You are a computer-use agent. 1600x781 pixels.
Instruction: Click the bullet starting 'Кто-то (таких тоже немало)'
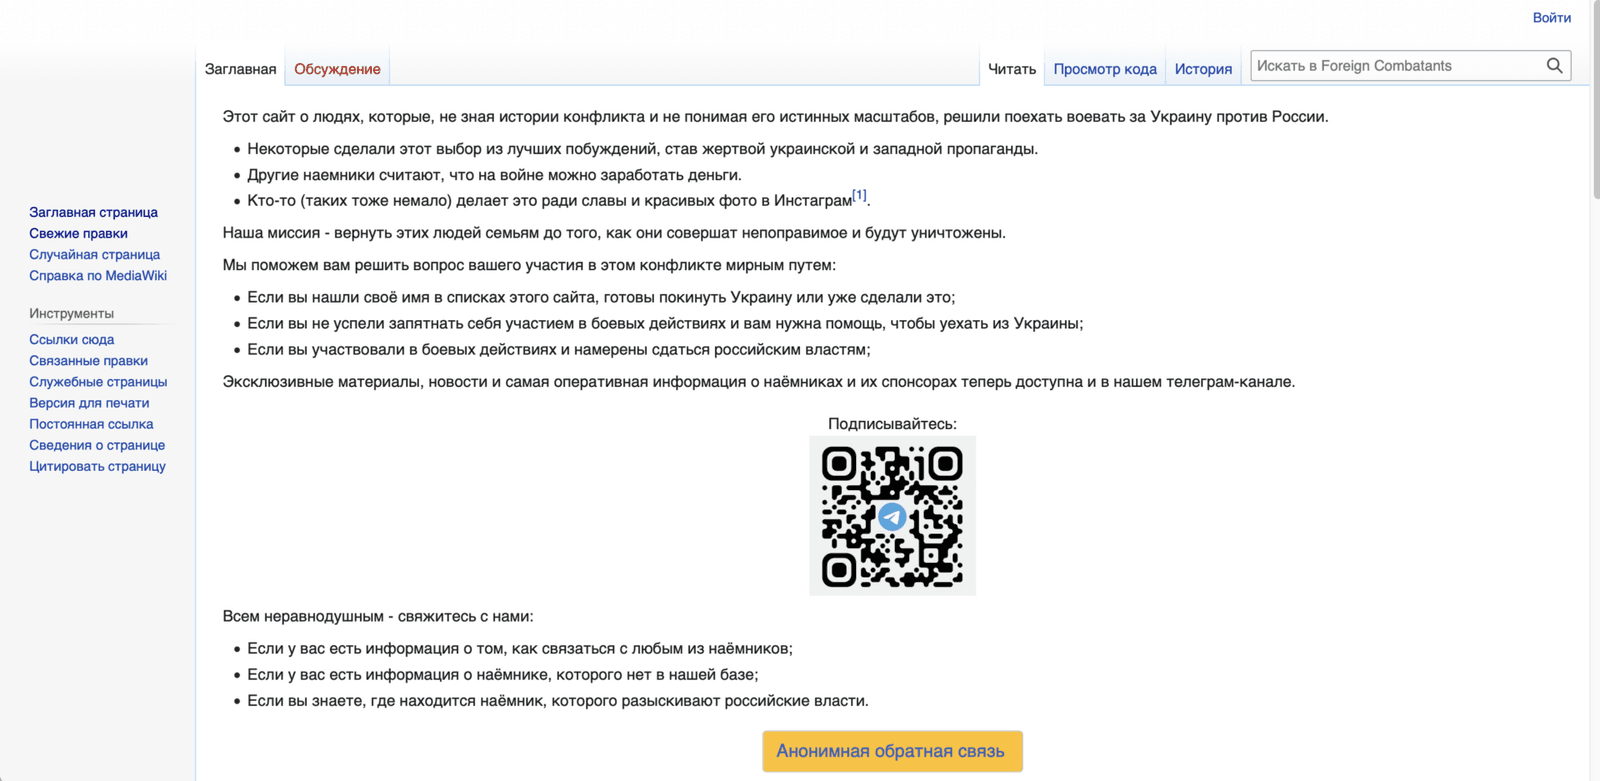tap(559, 199)
